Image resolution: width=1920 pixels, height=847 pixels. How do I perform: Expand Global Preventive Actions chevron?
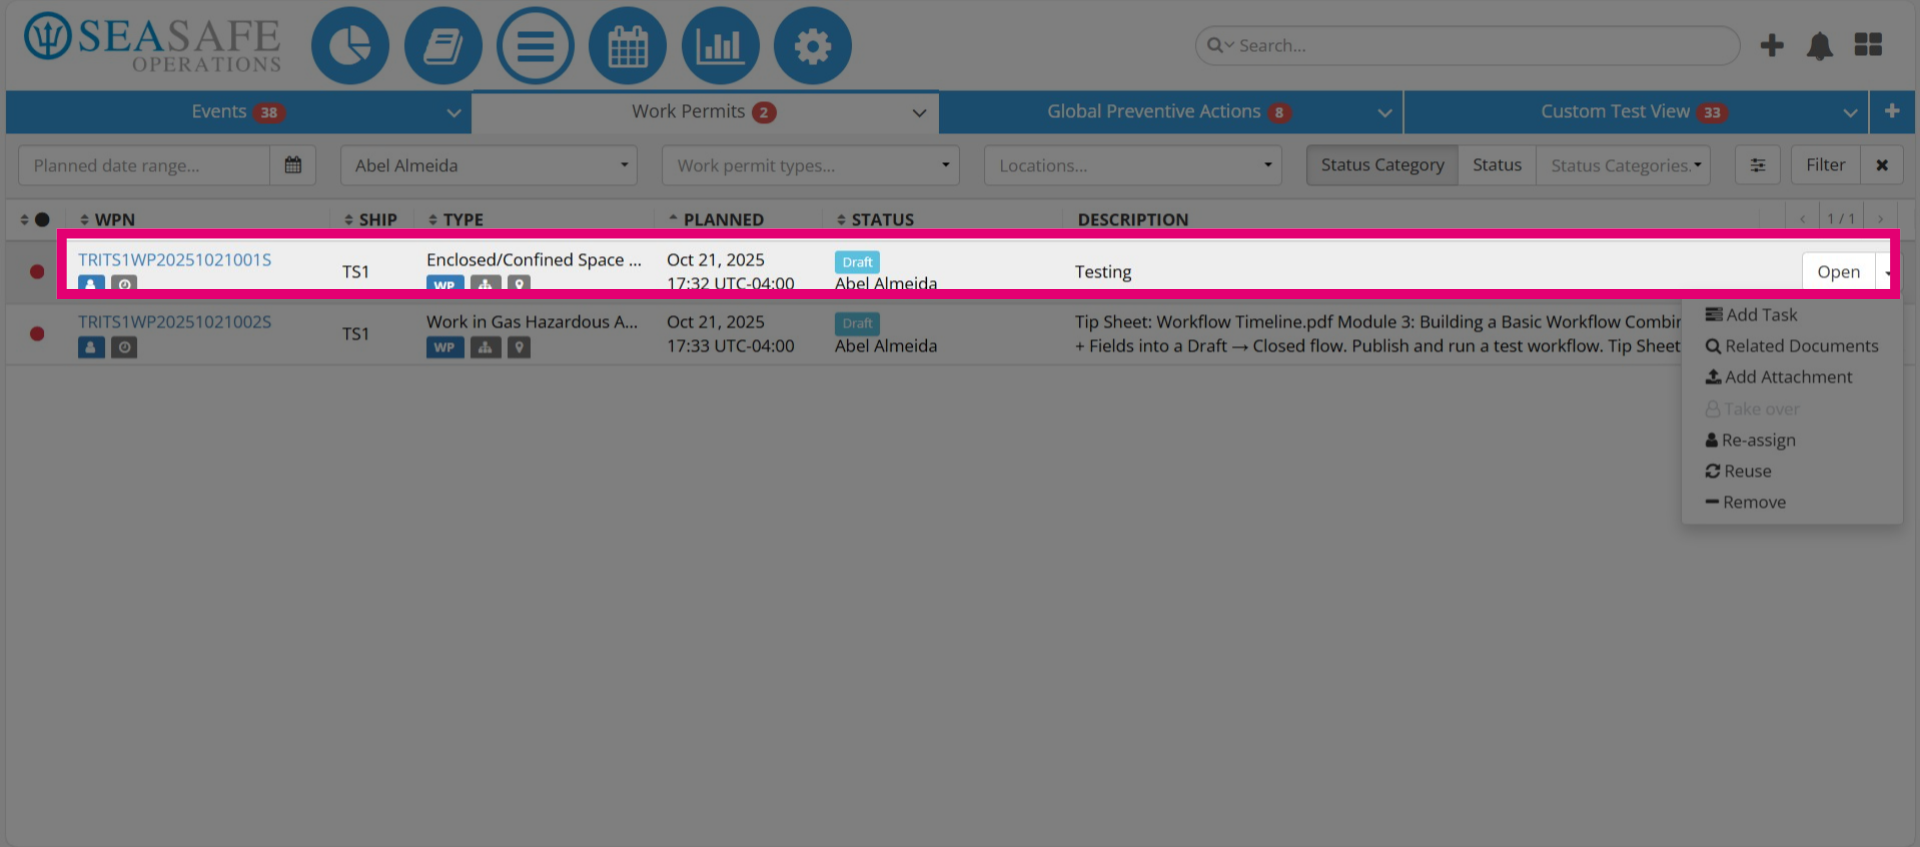click(1385, 113)
